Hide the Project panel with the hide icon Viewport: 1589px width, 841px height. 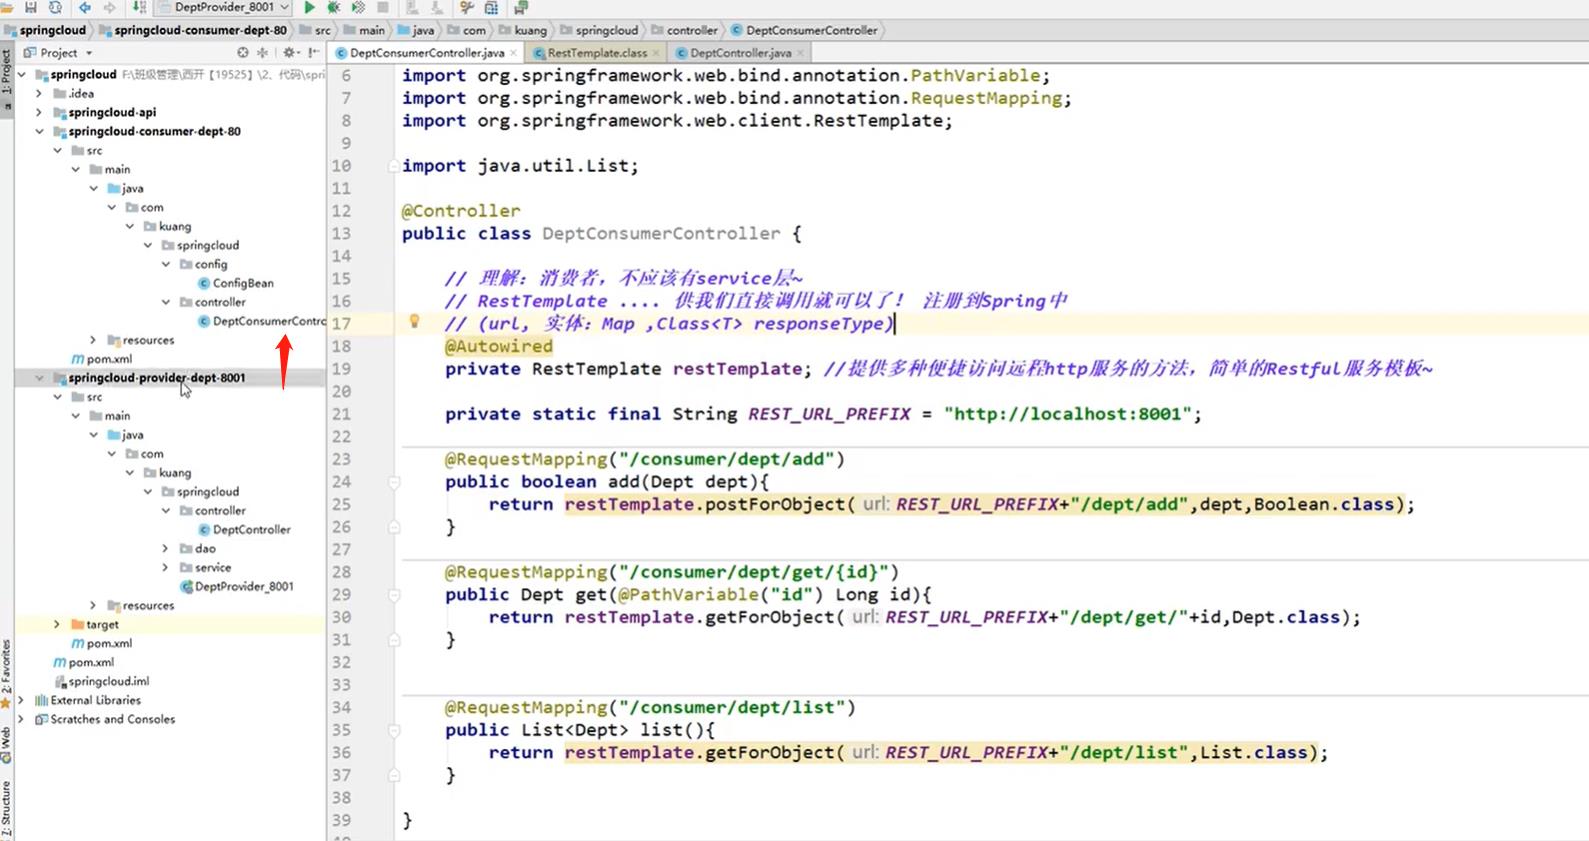tap(314, 52)
